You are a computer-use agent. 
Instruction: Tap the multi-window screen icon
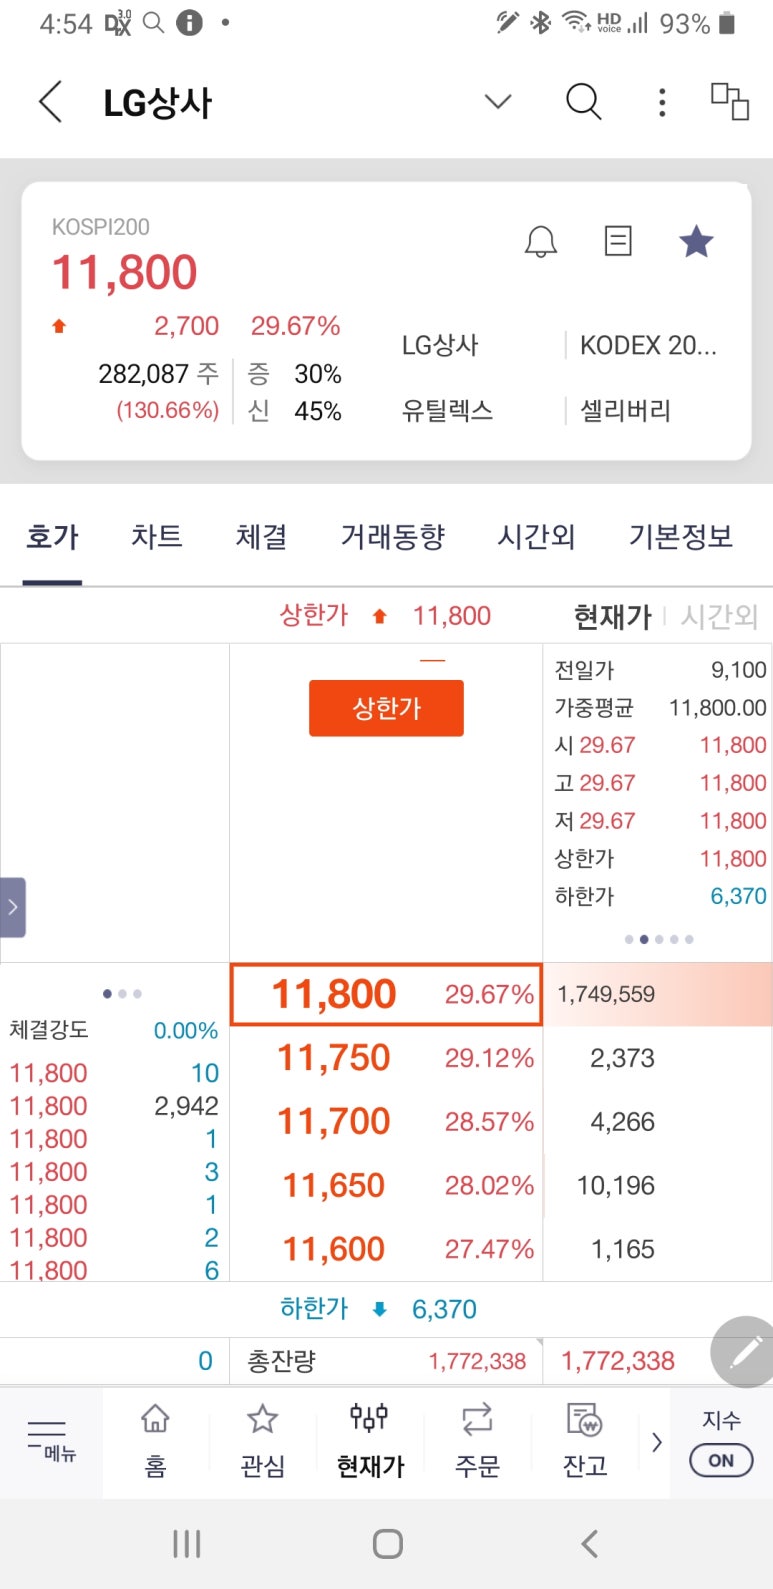click(x=730, y=102)
